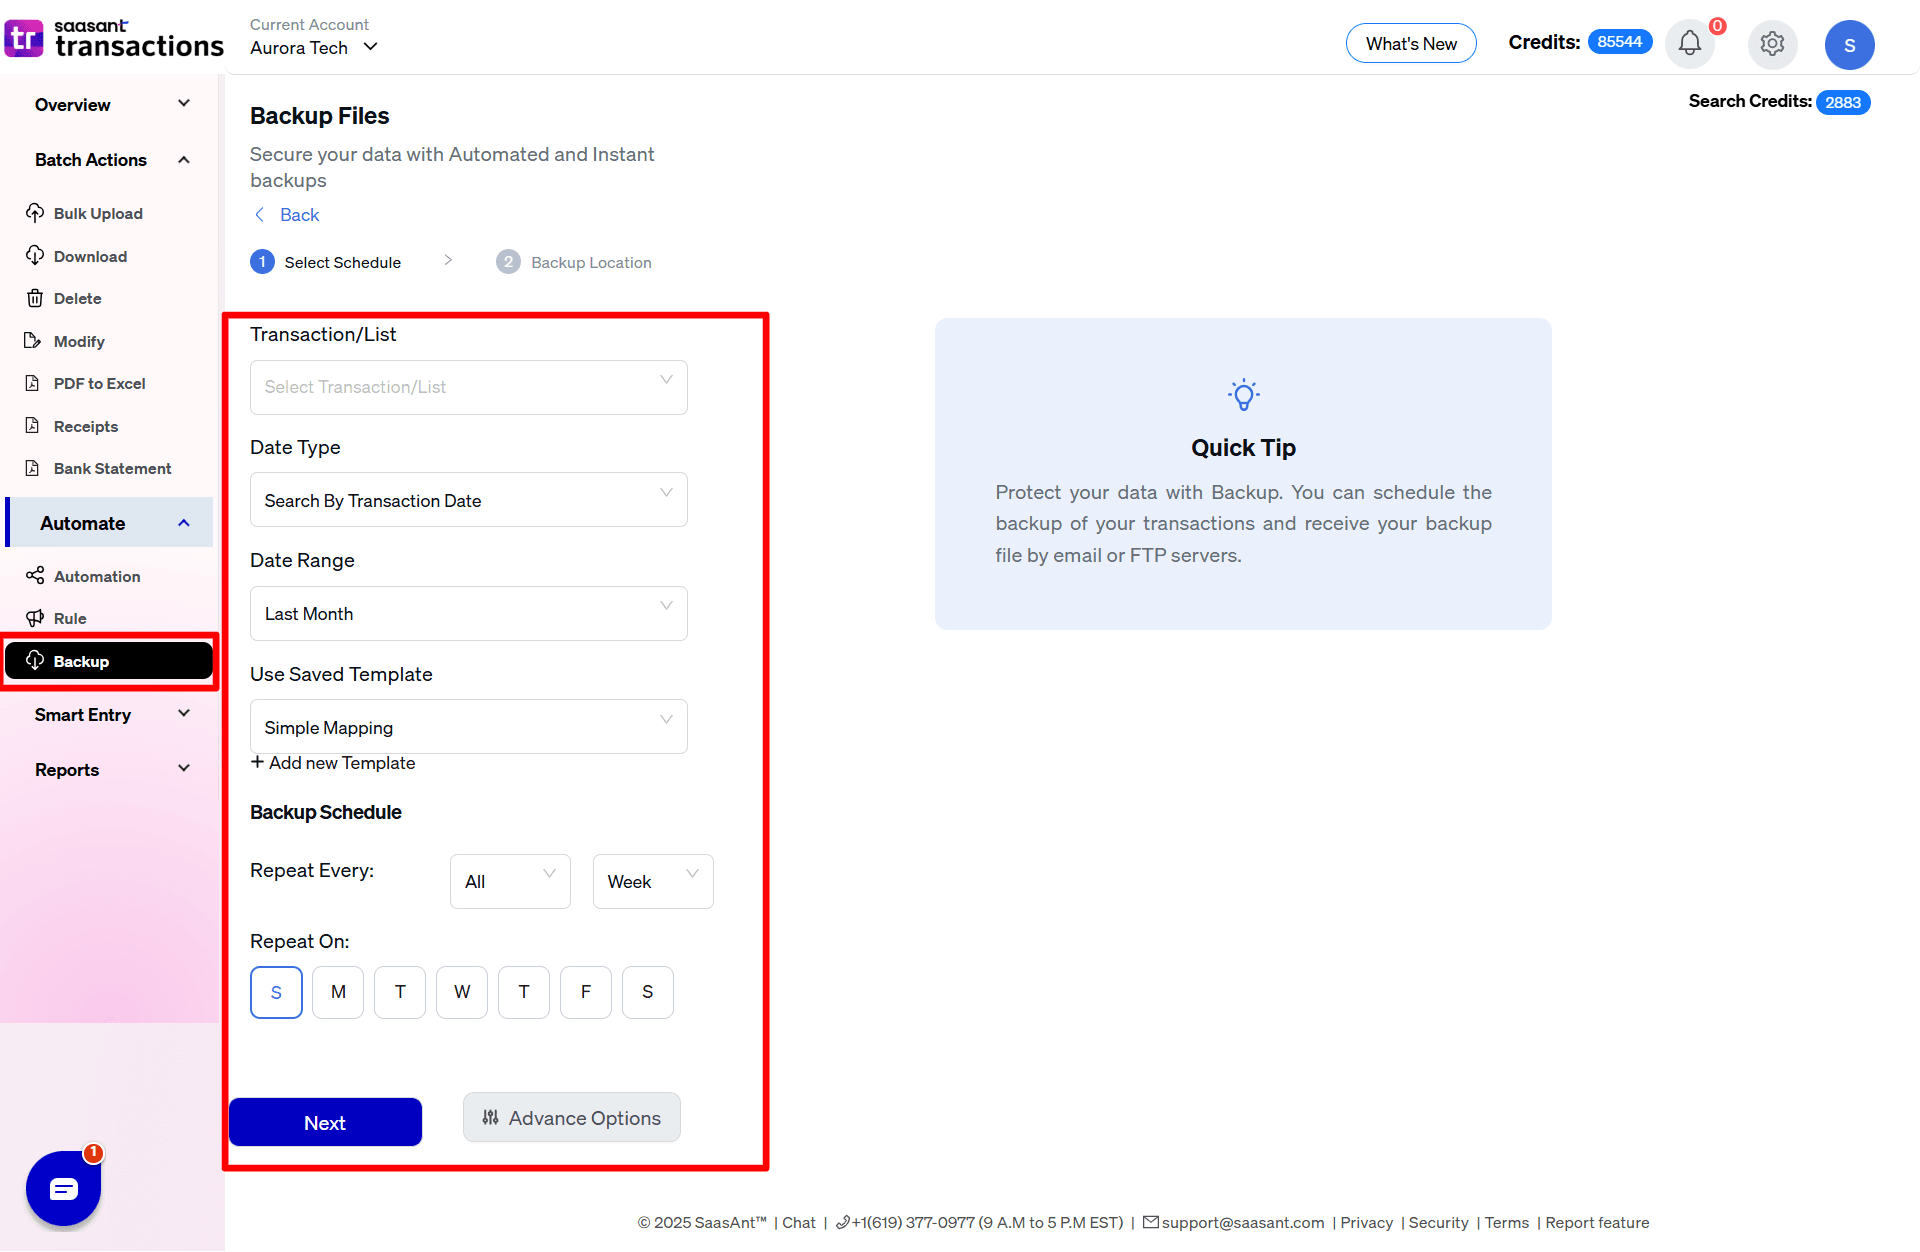The height and width of the screenshot is (1252, 1920).
Task: Toggle Monday (M) in Repeat On
Action: (x=338, y=992)
